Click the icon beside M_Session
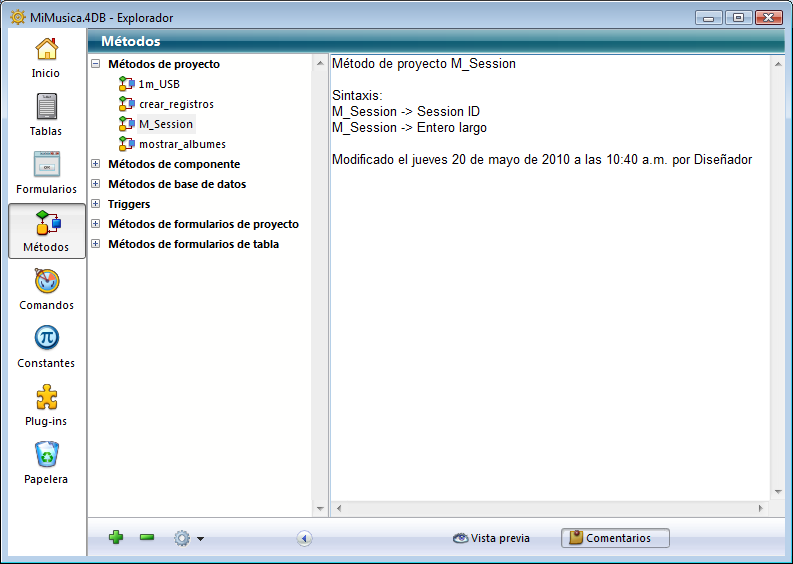 click(126, 124)
